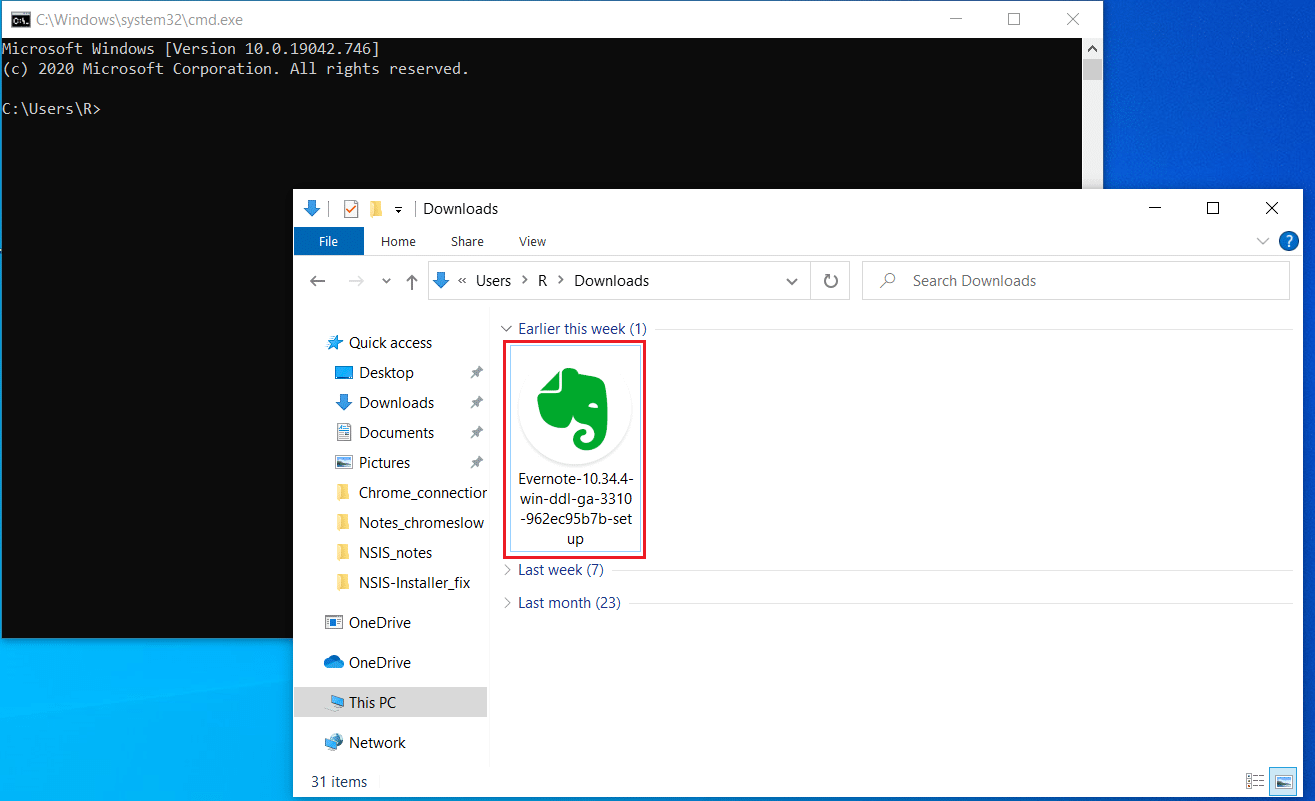Expand the Last month (23) group

click(x=509, y=603)
